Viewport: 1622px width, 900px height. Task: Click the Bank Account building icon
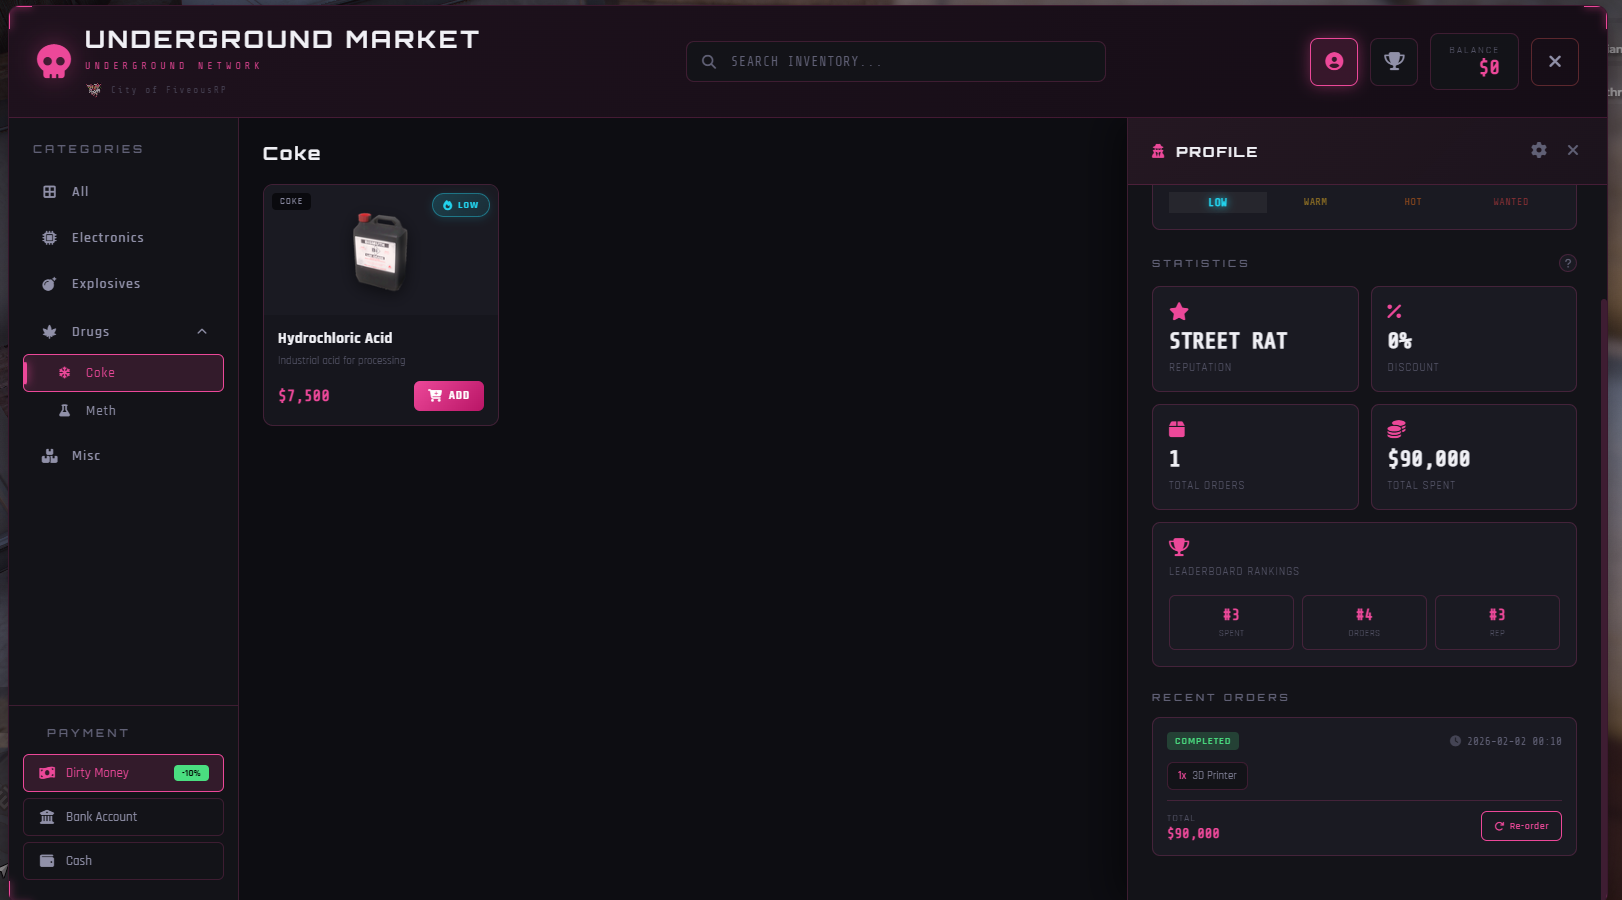(47, 817)
